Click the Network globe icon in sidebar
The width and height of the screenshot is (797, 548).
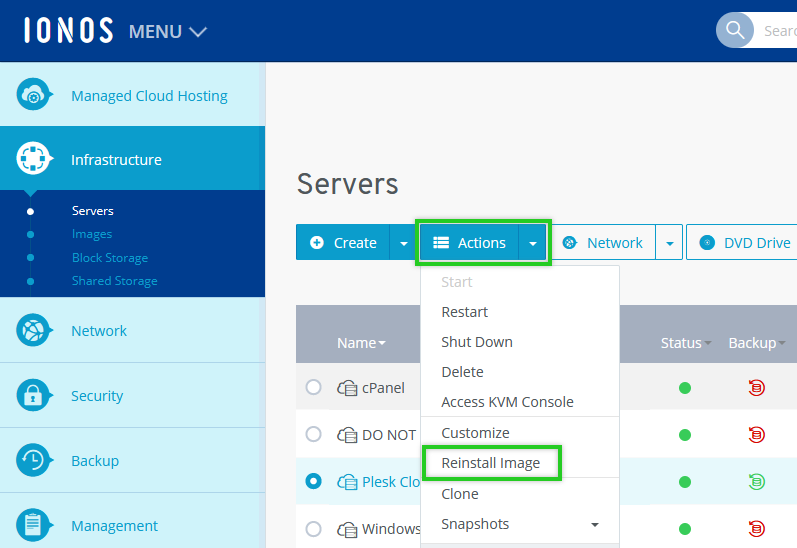(x=34, y=331)
